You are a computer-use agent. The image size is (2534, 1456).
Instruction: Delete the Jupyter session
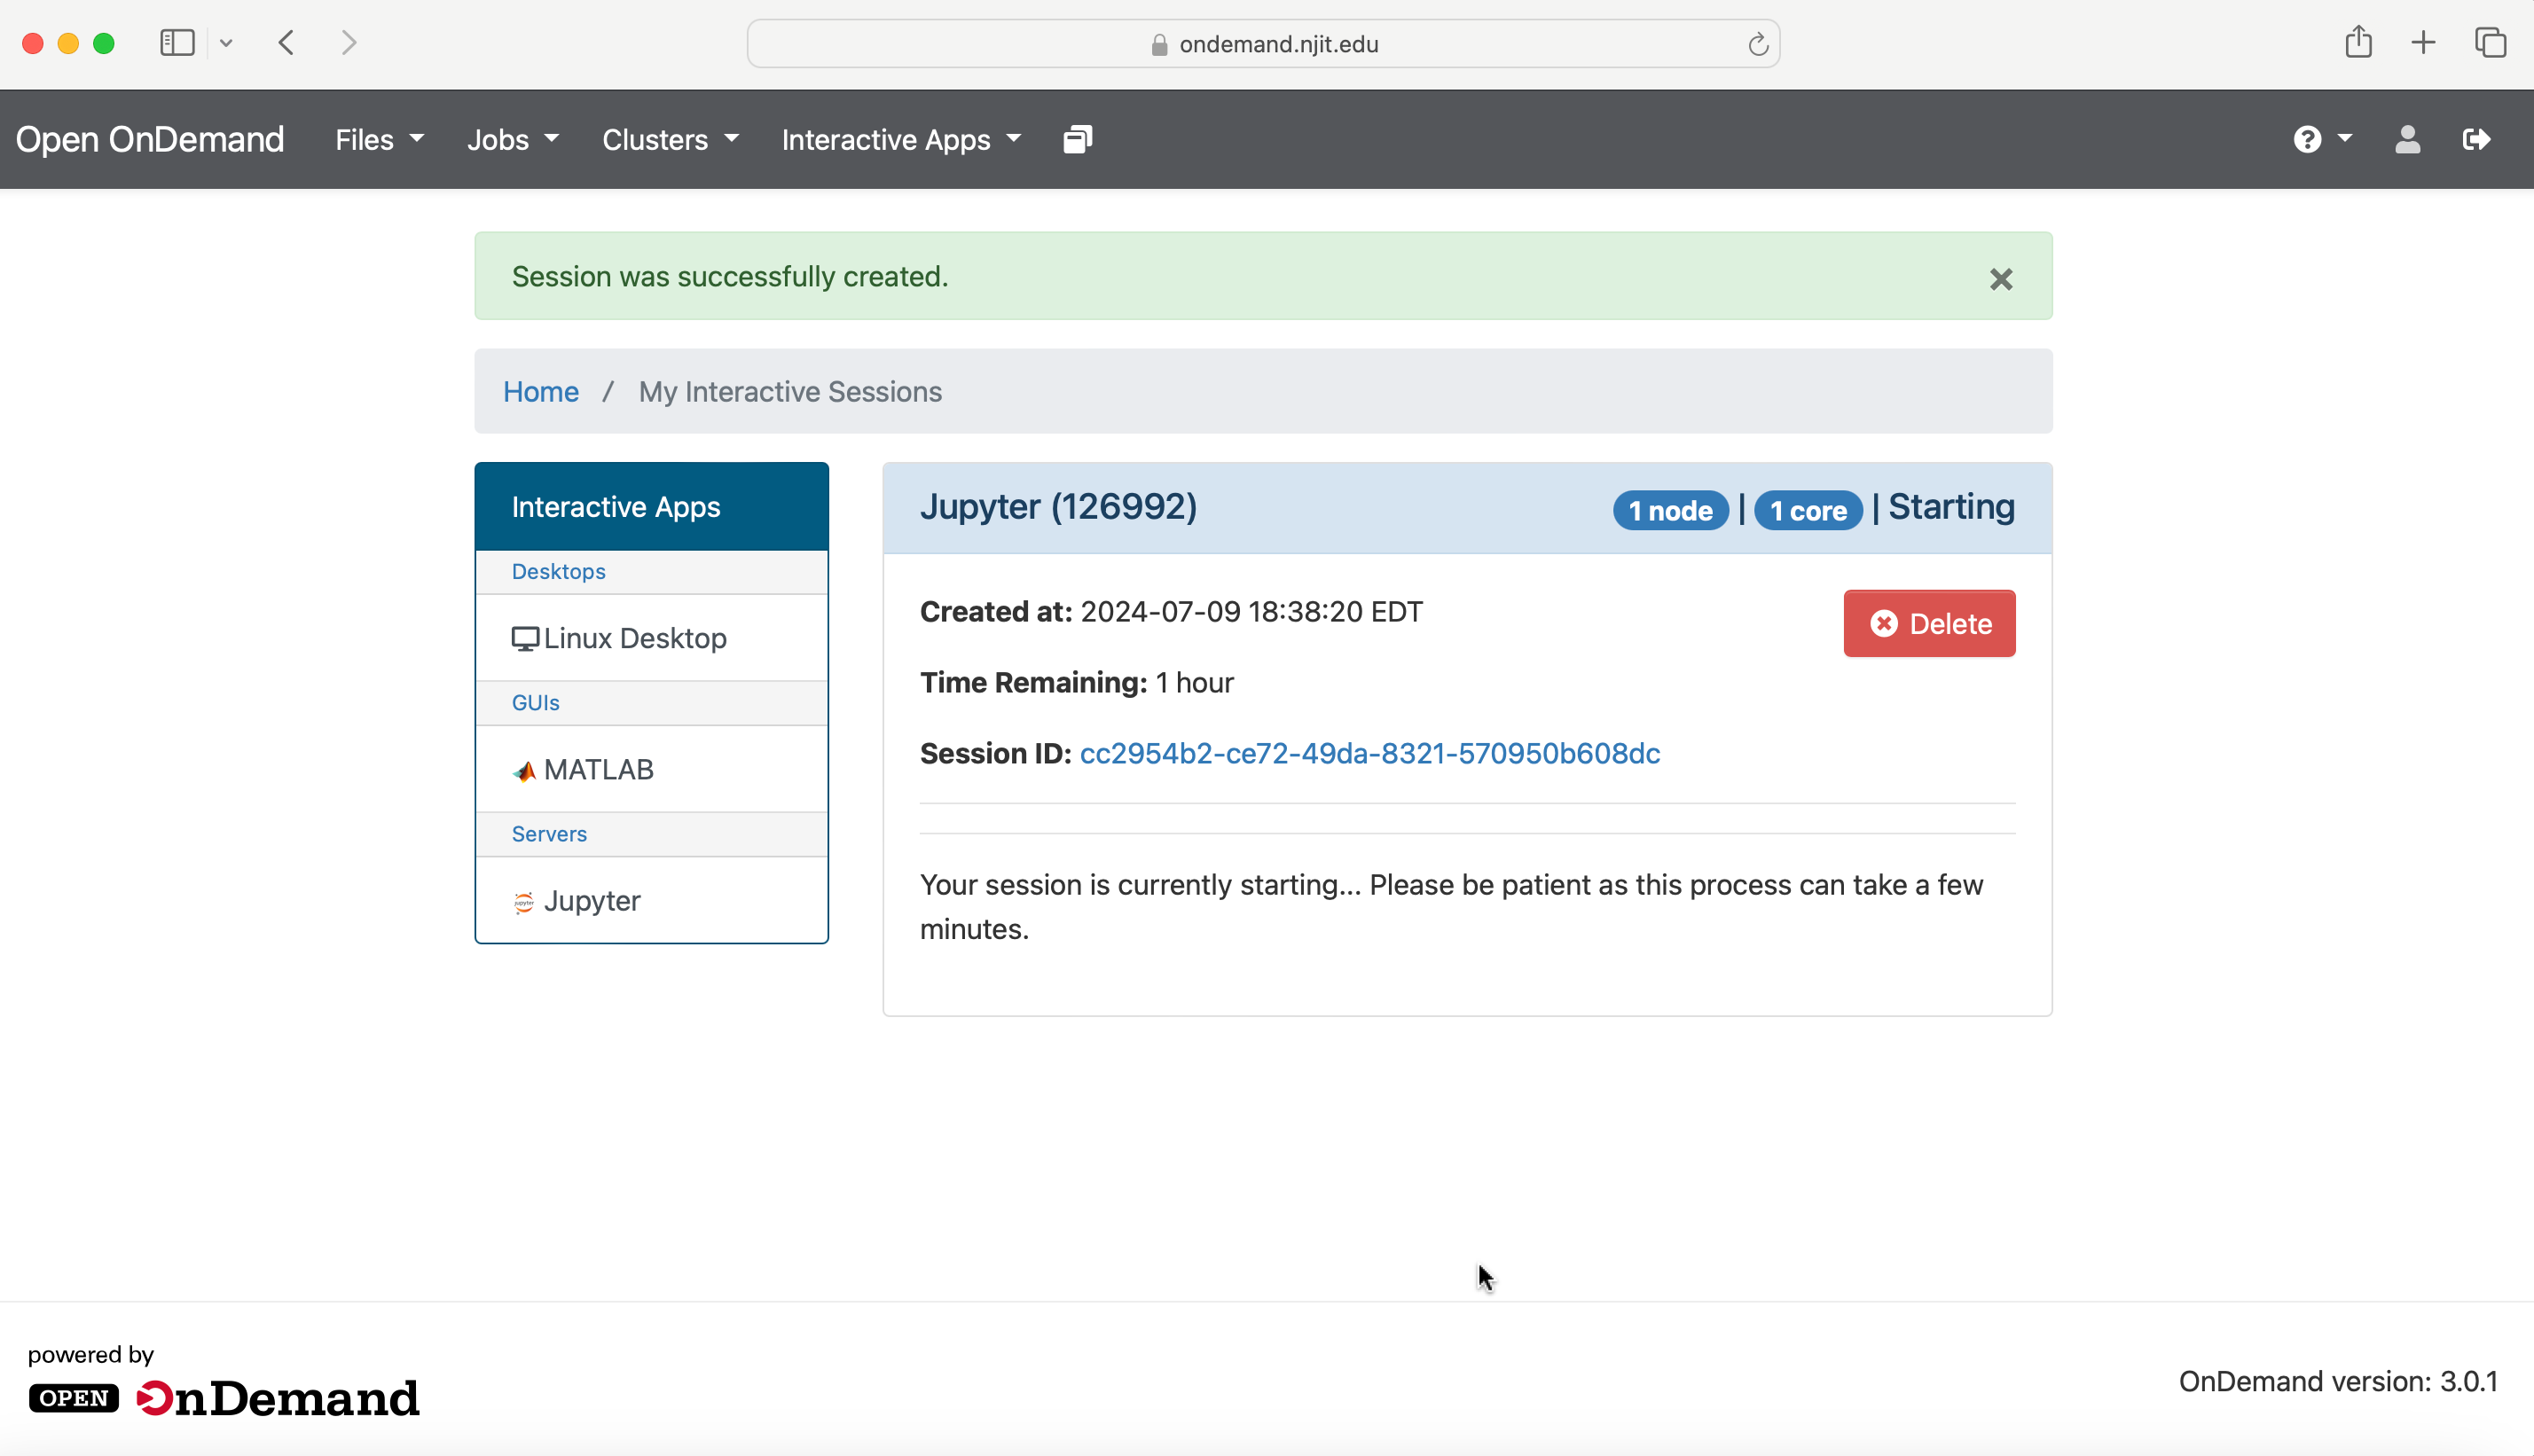click(x=1929, y=624)
